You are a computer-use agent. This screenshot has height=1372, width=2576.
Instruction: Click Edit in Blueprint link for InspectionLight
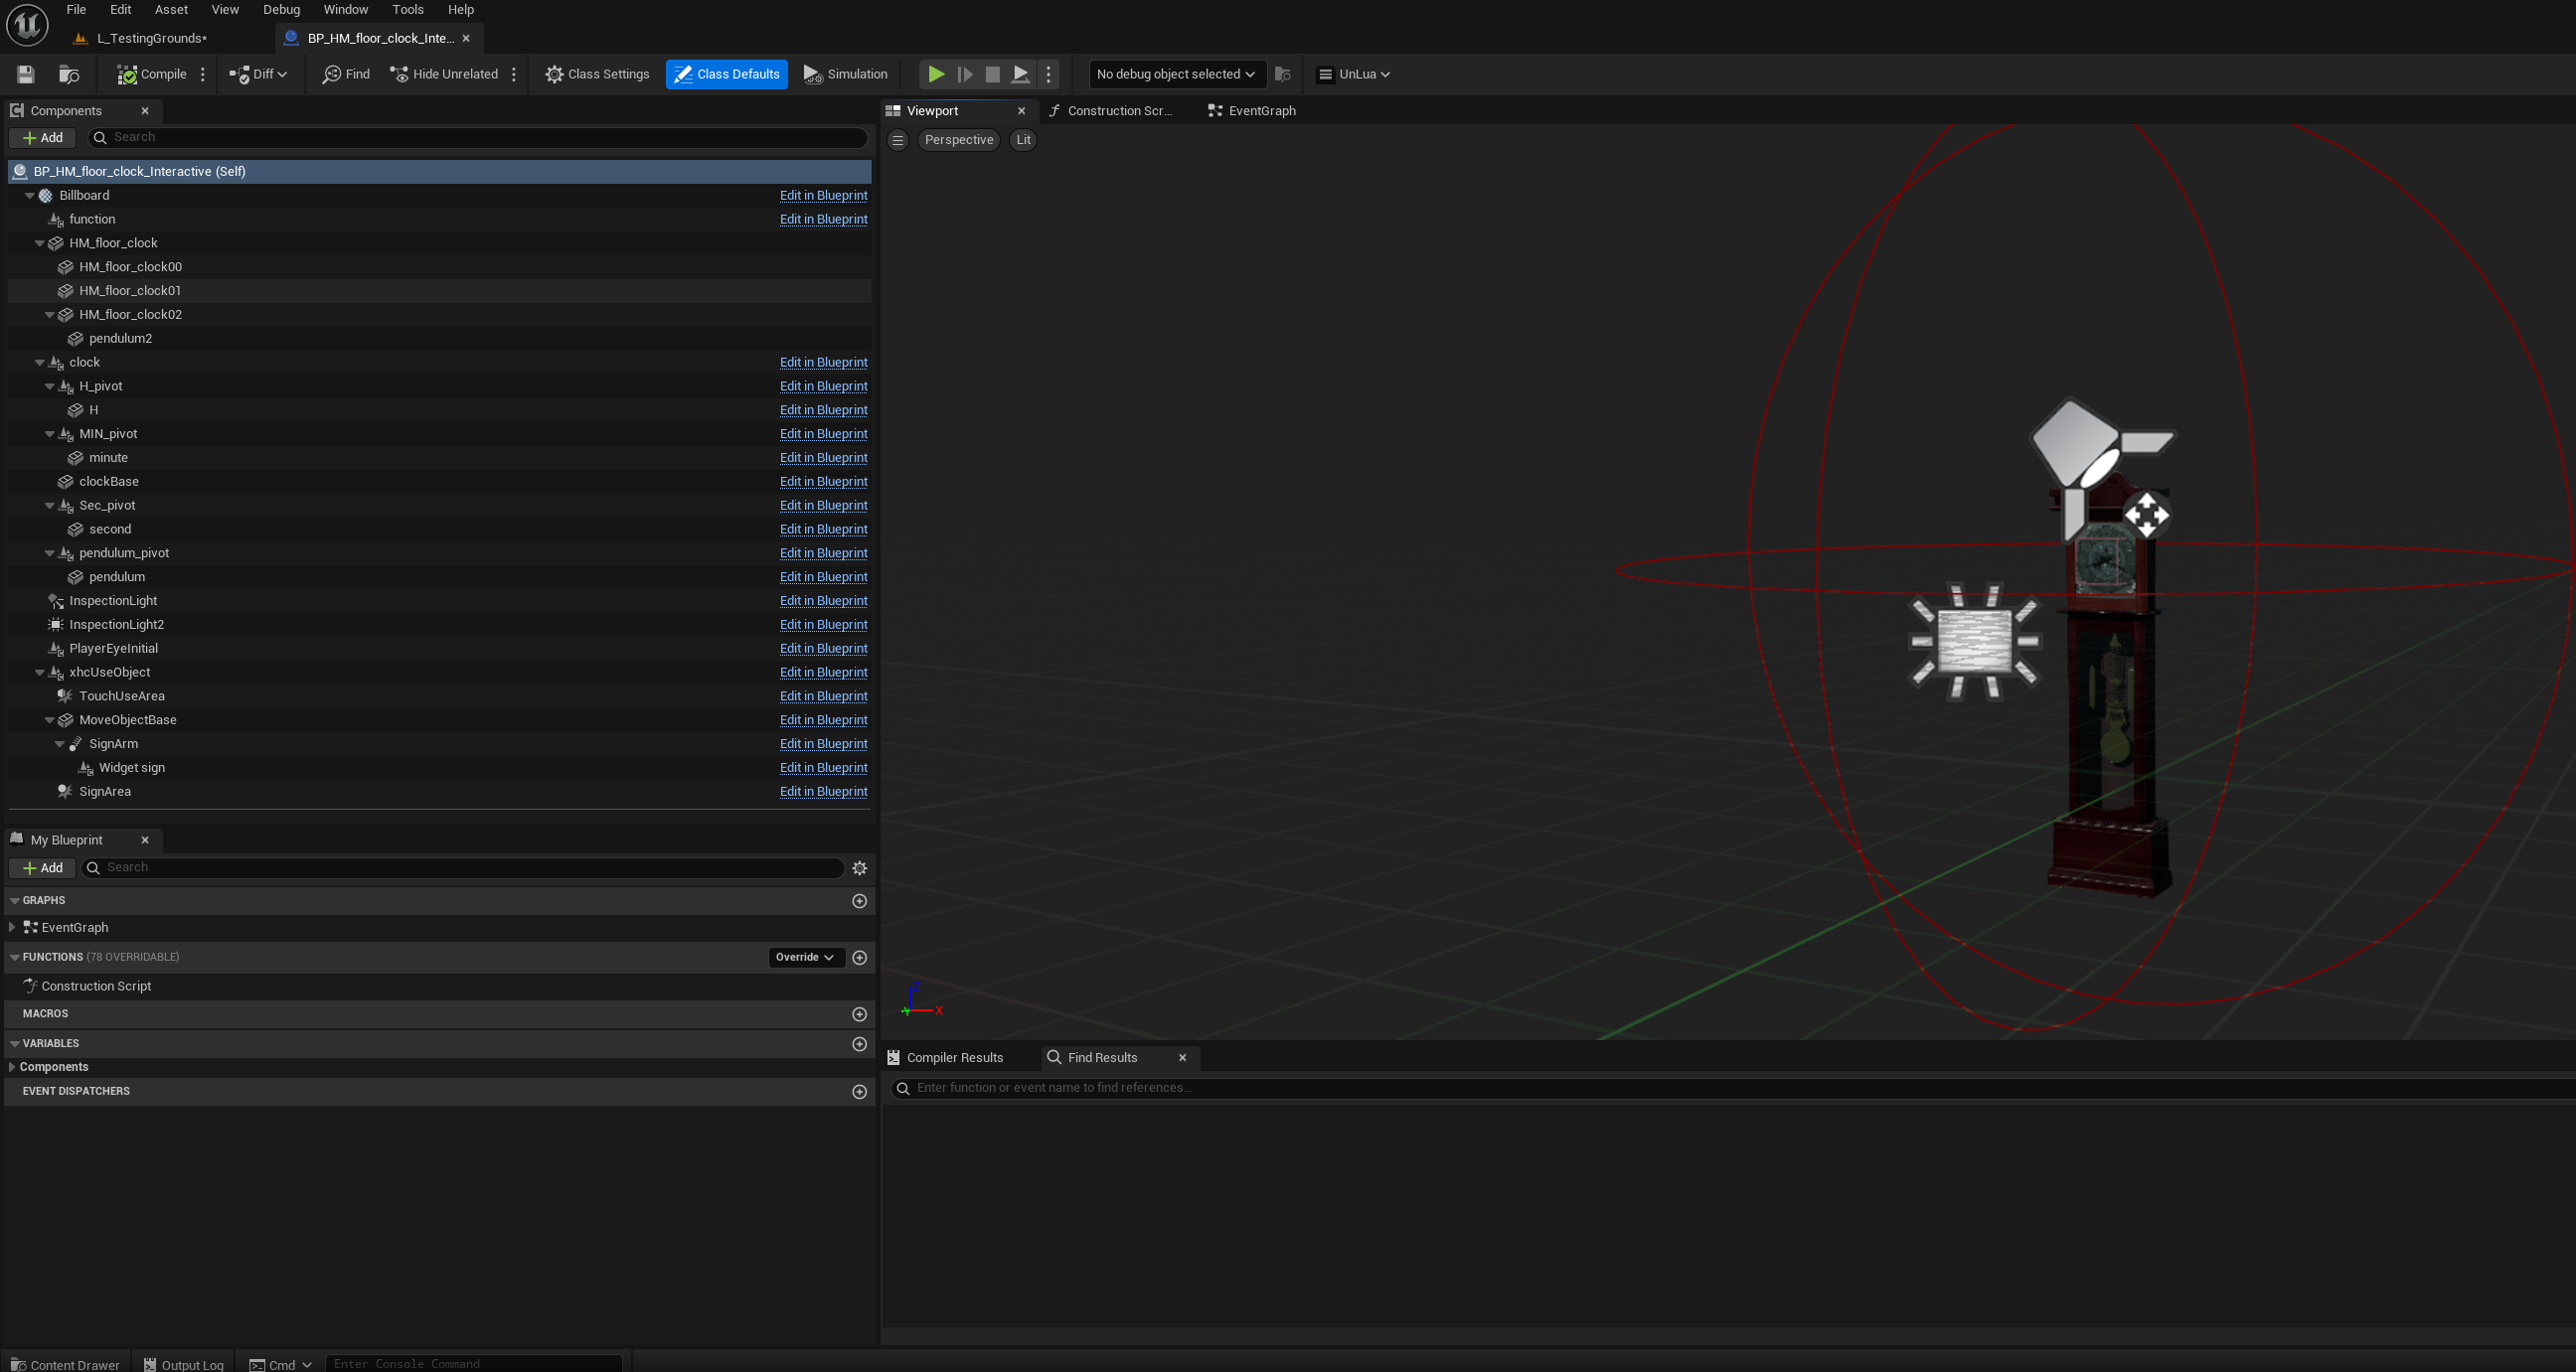(823, 601)
